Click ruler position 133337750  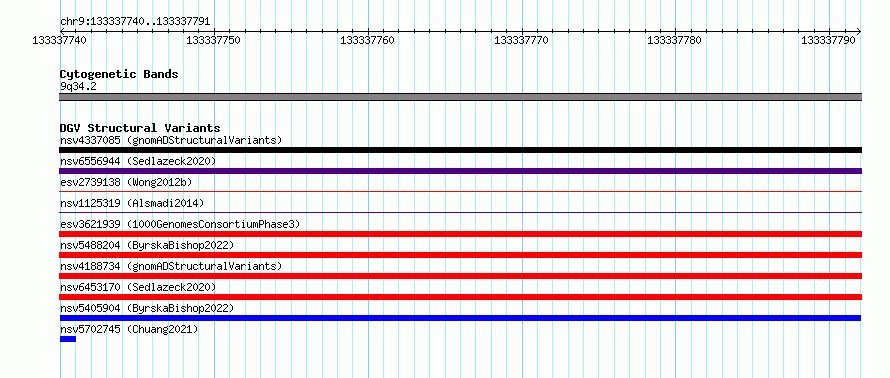pyautogui.click(x=213, y=40)
